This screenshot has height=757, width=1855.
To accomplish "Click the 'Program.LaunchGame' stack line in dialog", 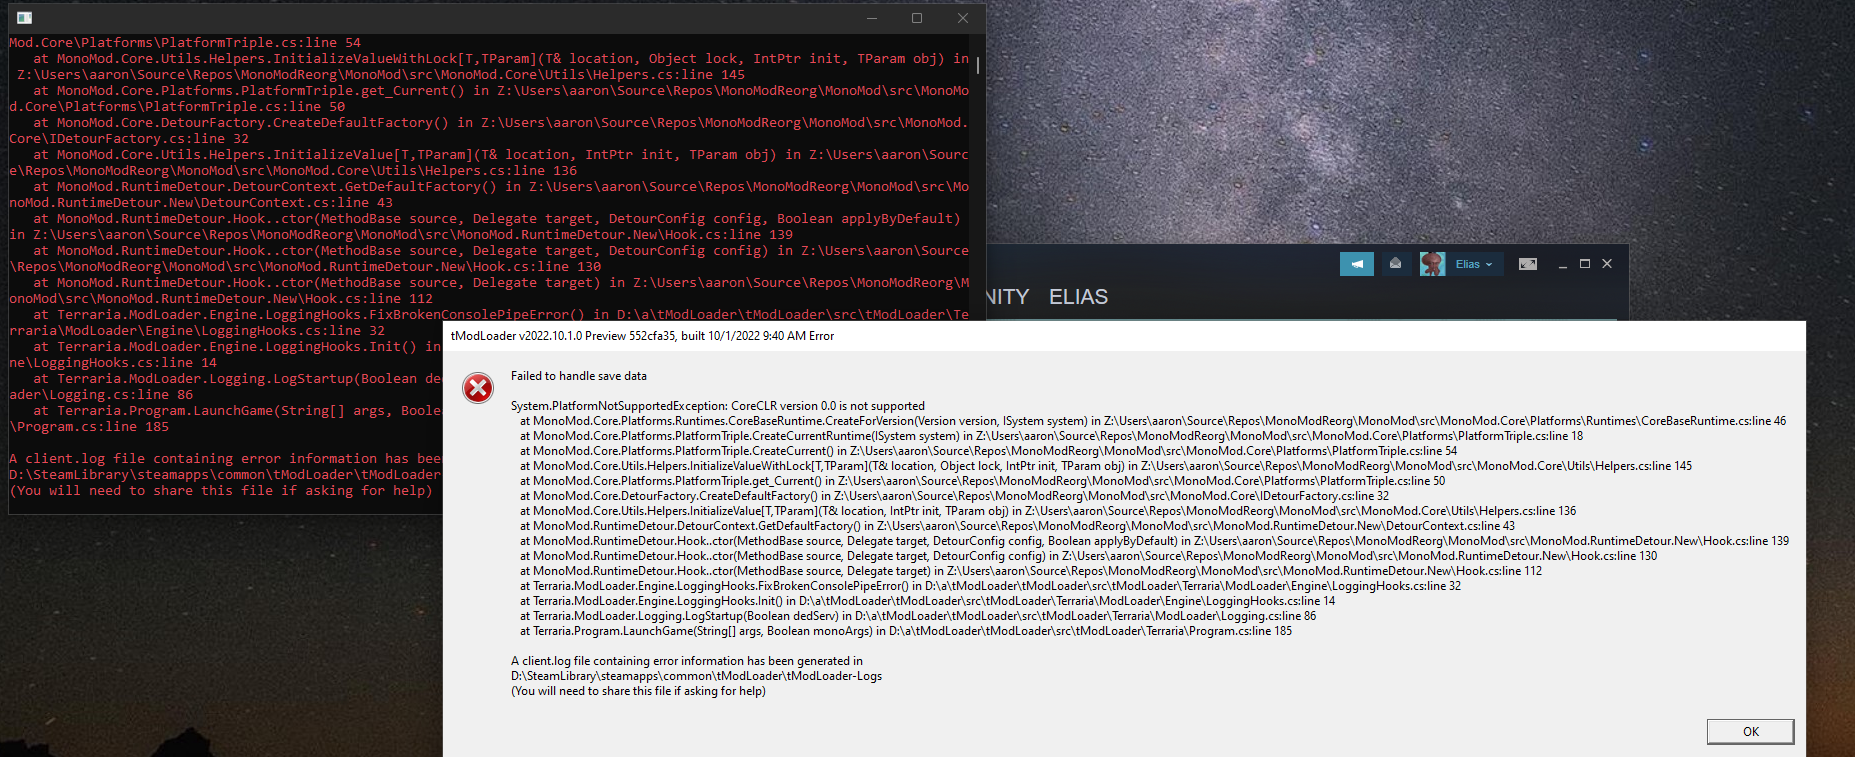I will coord(906,631).
